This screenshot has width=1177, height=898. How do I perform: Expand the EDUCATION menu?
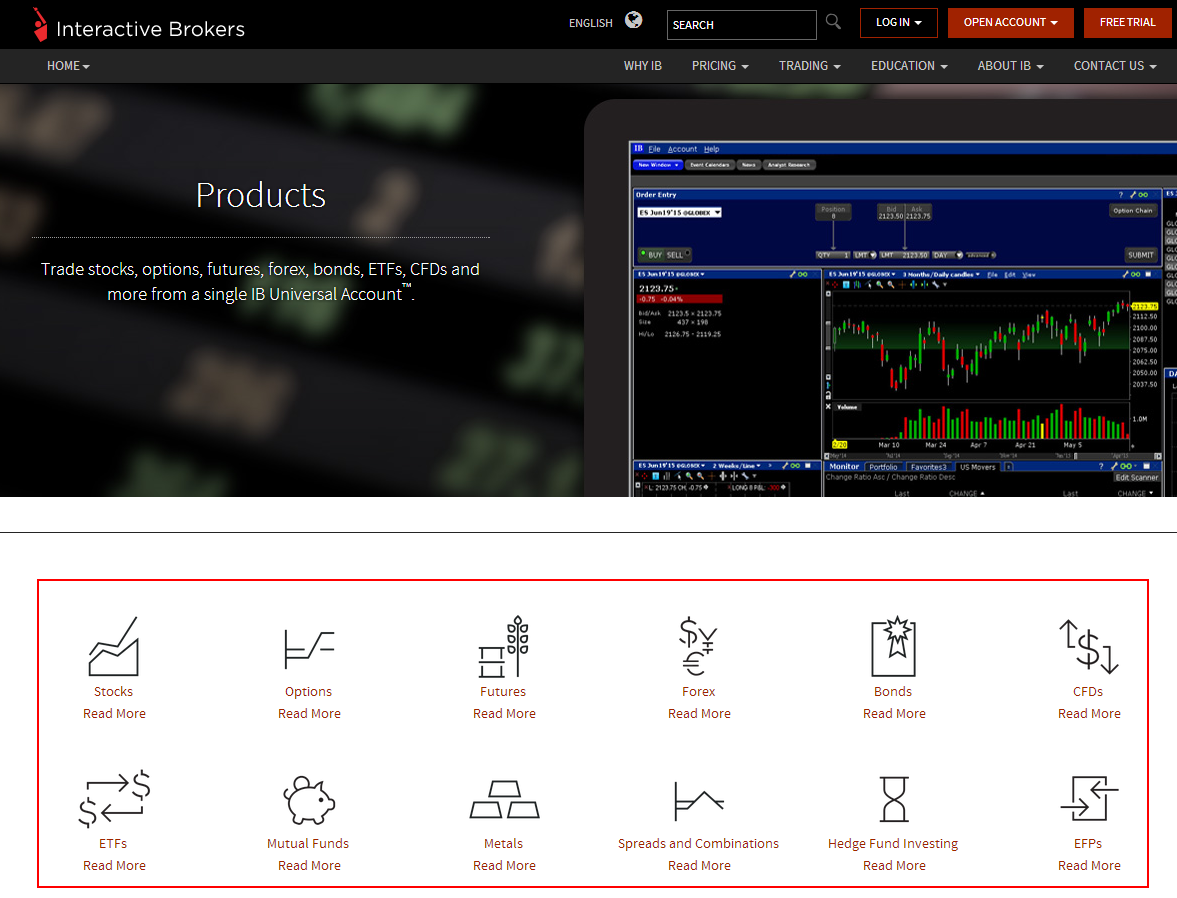point(909,66)
